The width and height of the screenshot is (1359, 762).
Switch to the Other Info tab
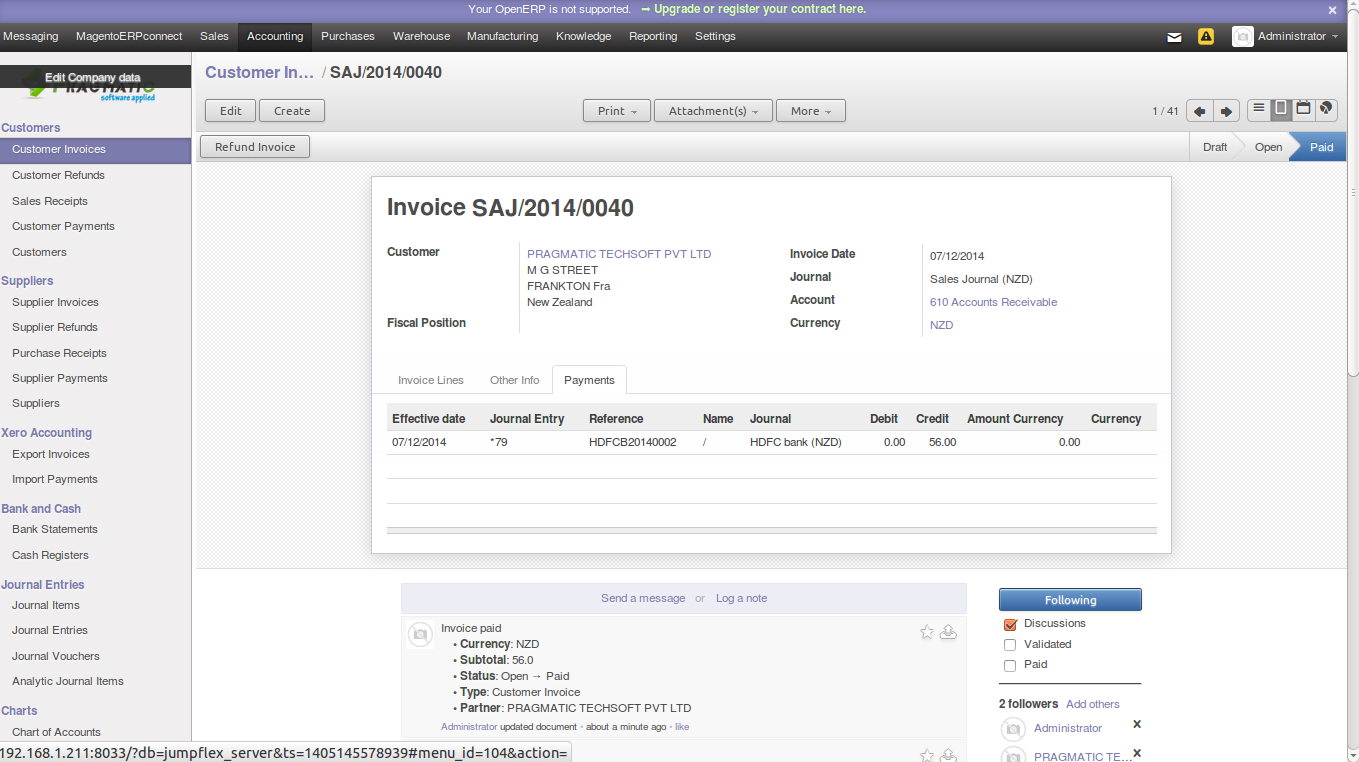point(514,380)
